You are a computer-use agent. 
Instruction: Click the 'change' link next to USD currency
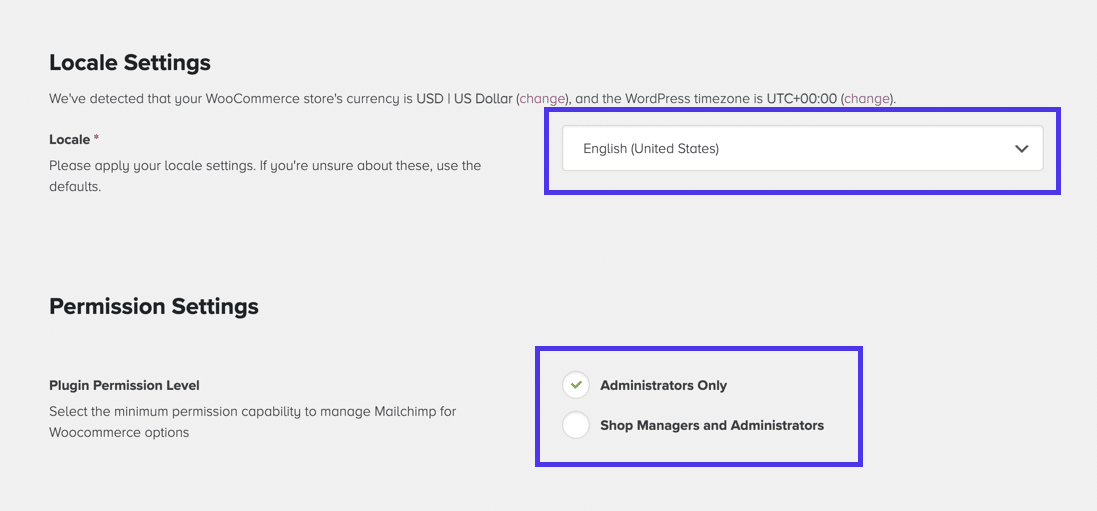(x=543, y=99)
